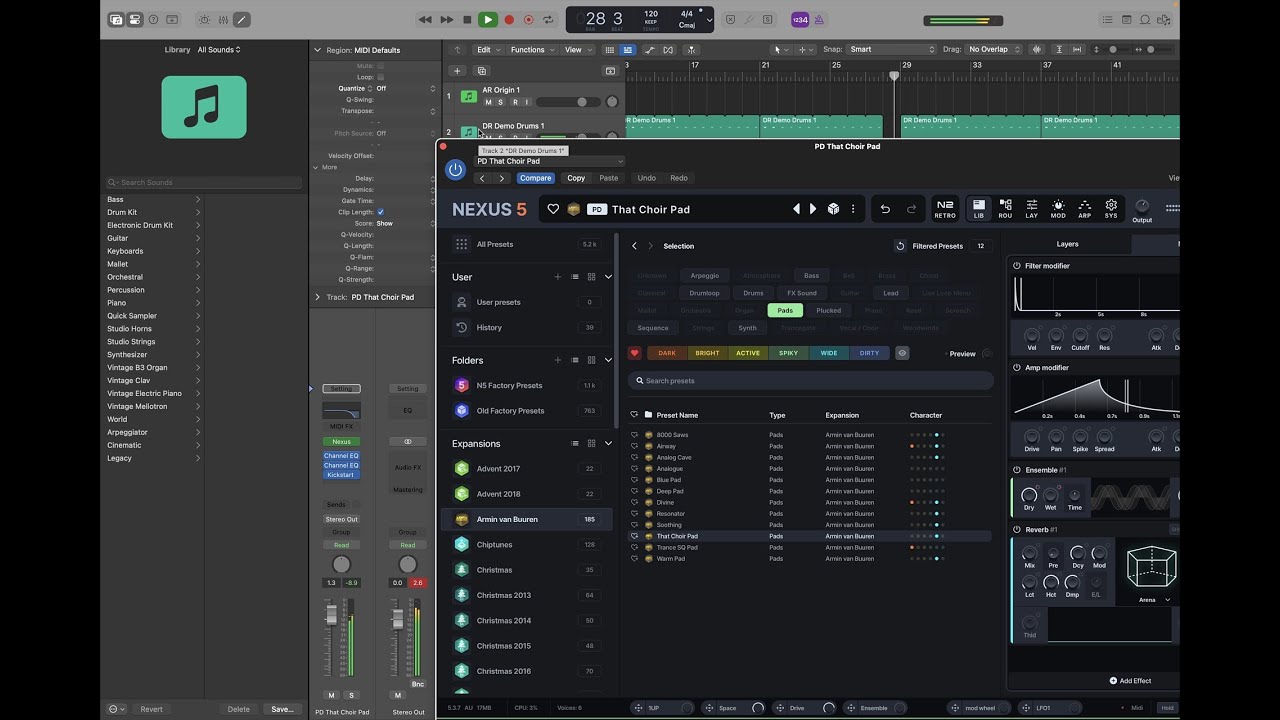1280x720 pixels.
Task: Select the Drumloop category filter
Action: 704,293
